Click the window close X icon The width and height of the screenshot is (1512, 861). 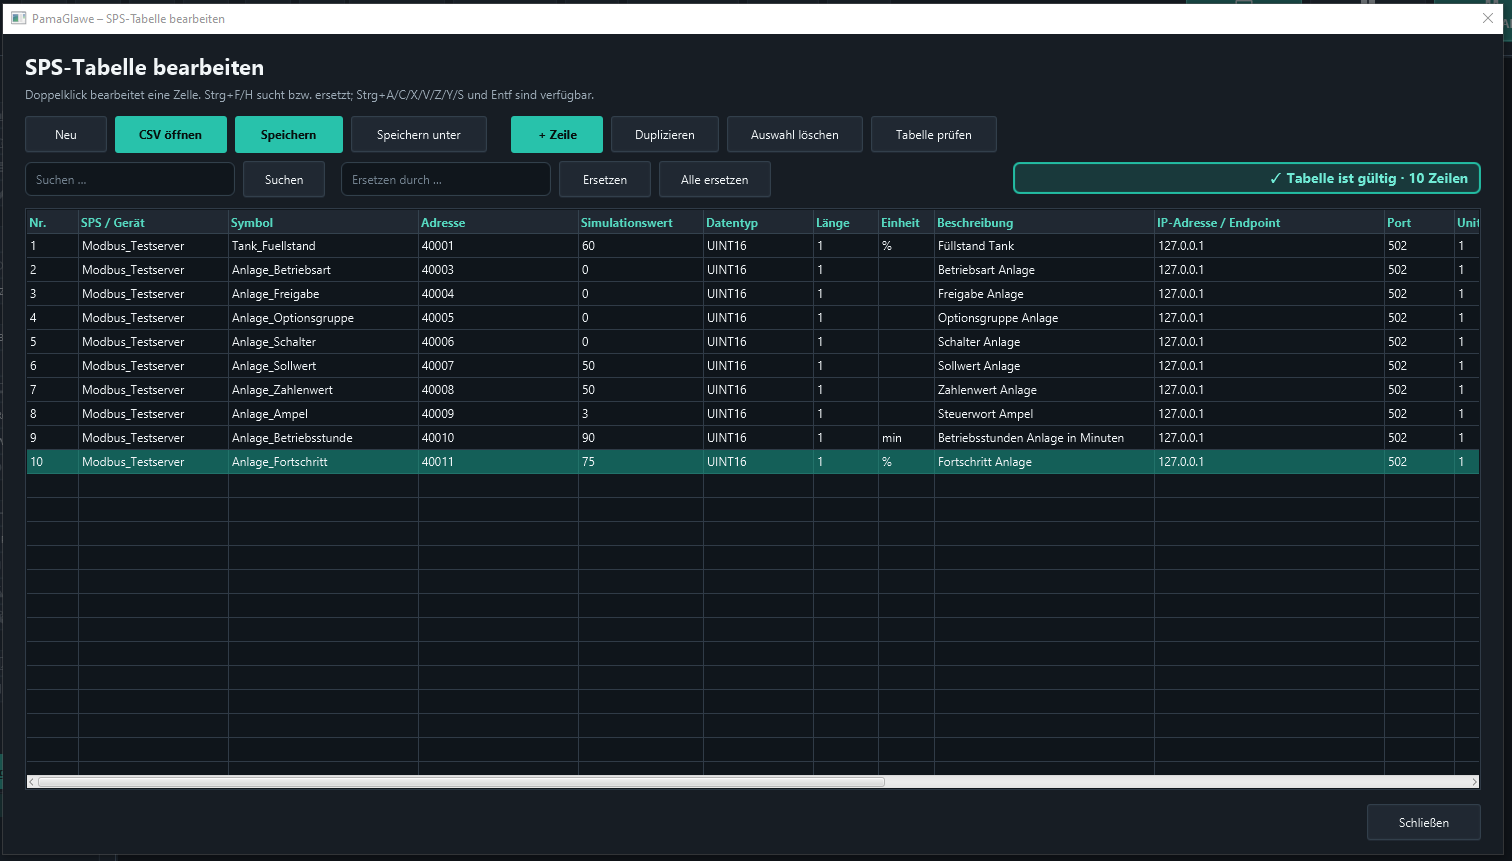tap(1487, 18)
